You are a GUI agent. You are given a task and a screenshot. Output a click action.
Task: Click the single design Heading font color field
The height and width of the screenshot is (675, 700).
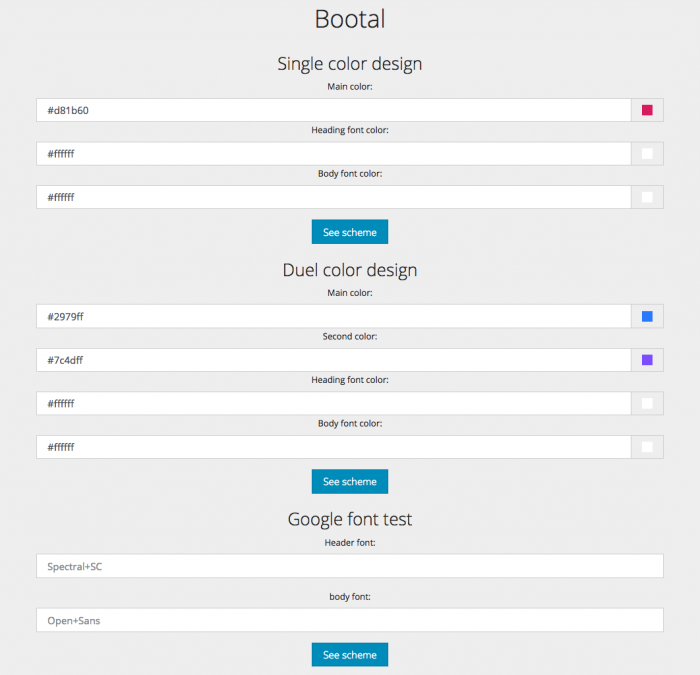(x=333, y=154)
